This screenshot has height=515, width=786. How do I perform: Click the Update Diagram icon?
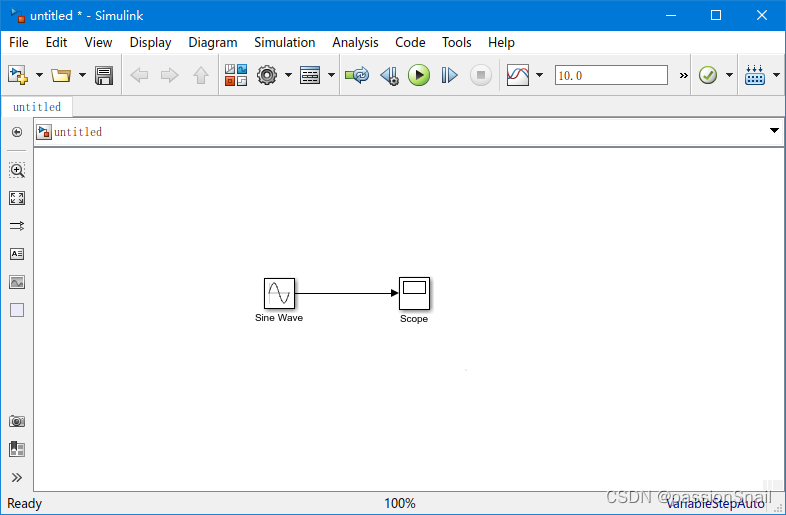(357, 75)
